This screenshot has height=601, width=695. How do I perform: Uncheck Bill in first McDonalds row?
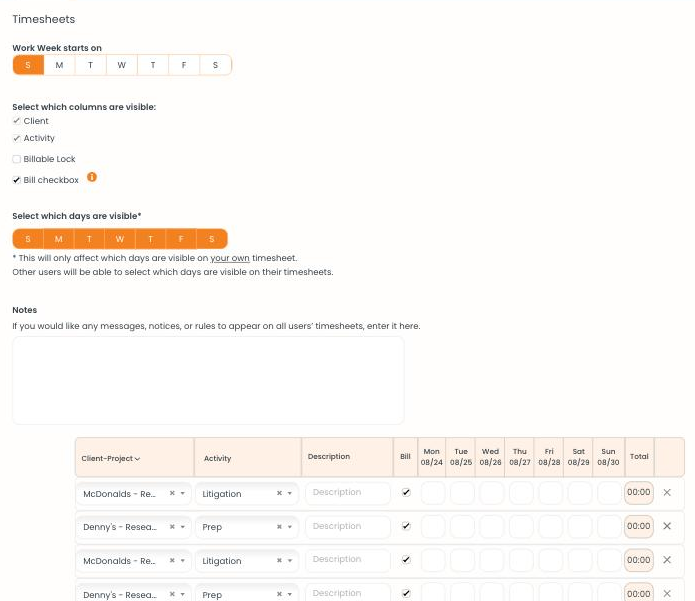tap(406, 492)
